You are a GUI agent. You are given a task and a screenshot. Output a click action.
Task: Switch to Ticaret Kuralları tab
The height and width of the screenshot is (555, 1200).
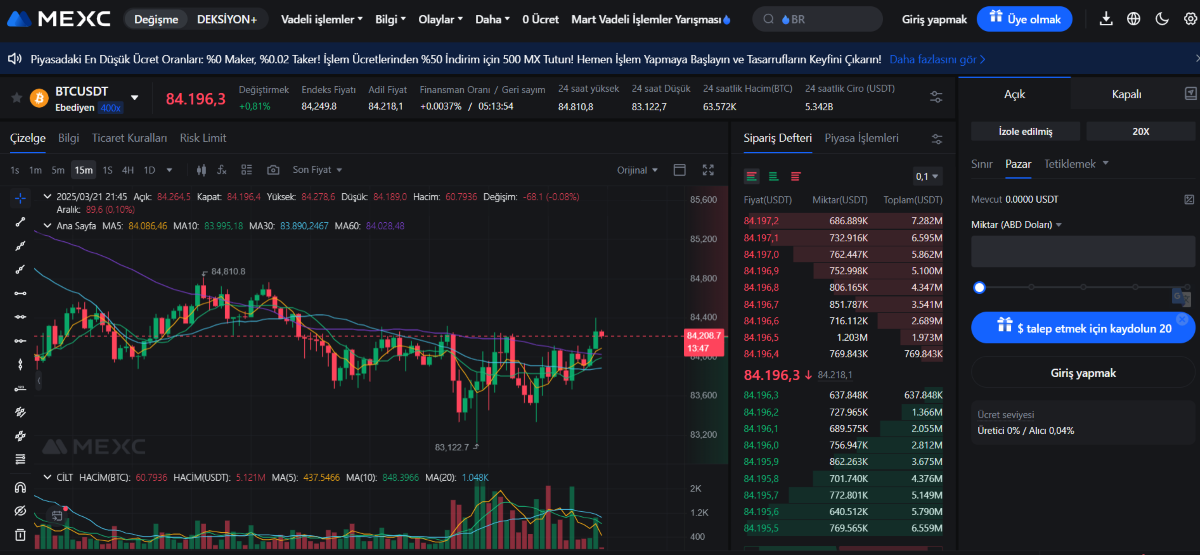pos(129,138)
